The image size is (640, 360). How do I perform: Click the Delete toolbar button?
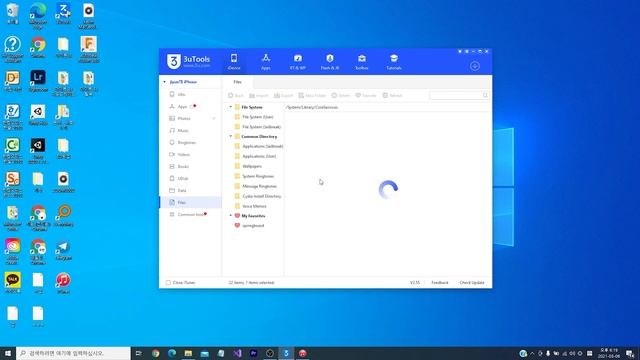pyautogui.click(x=341, y=96)
